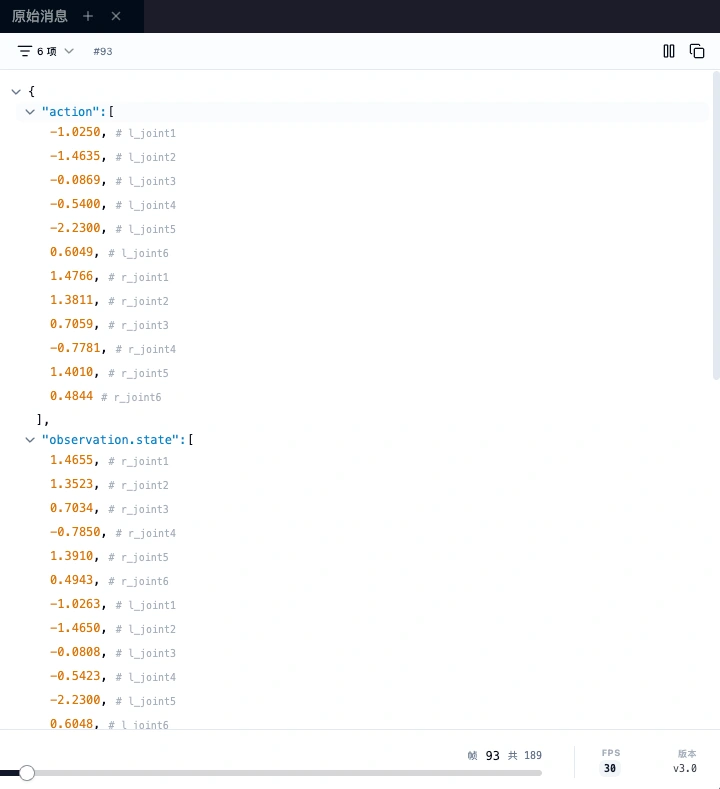Copy the message with the copy icon

697,51
